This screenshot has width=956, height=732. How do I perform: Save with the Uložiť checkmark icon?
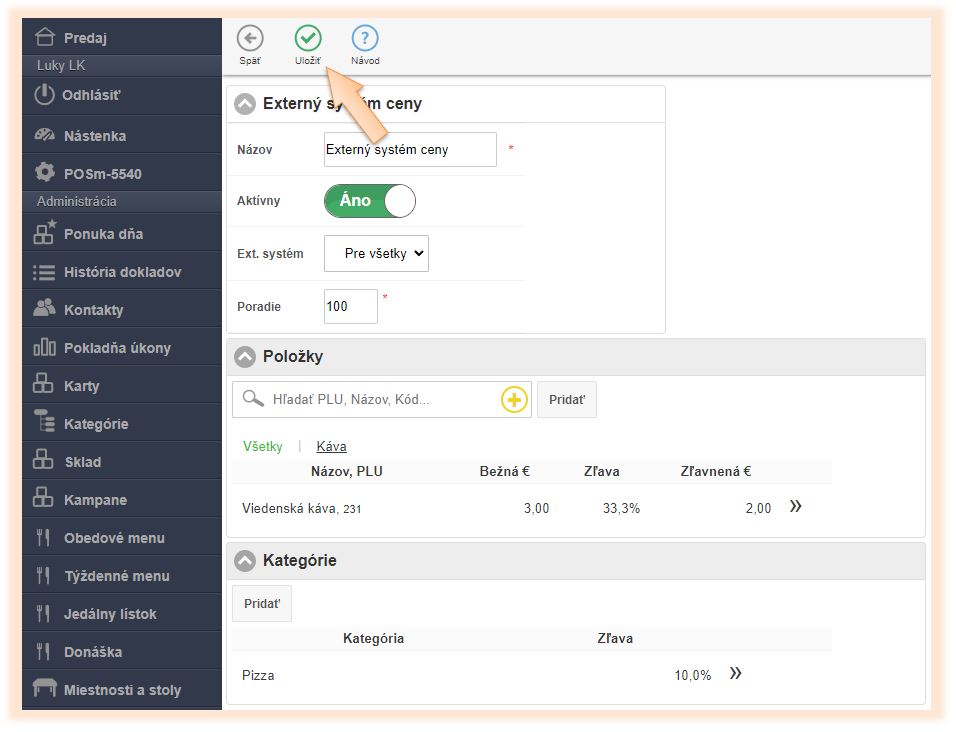(308, 39)
